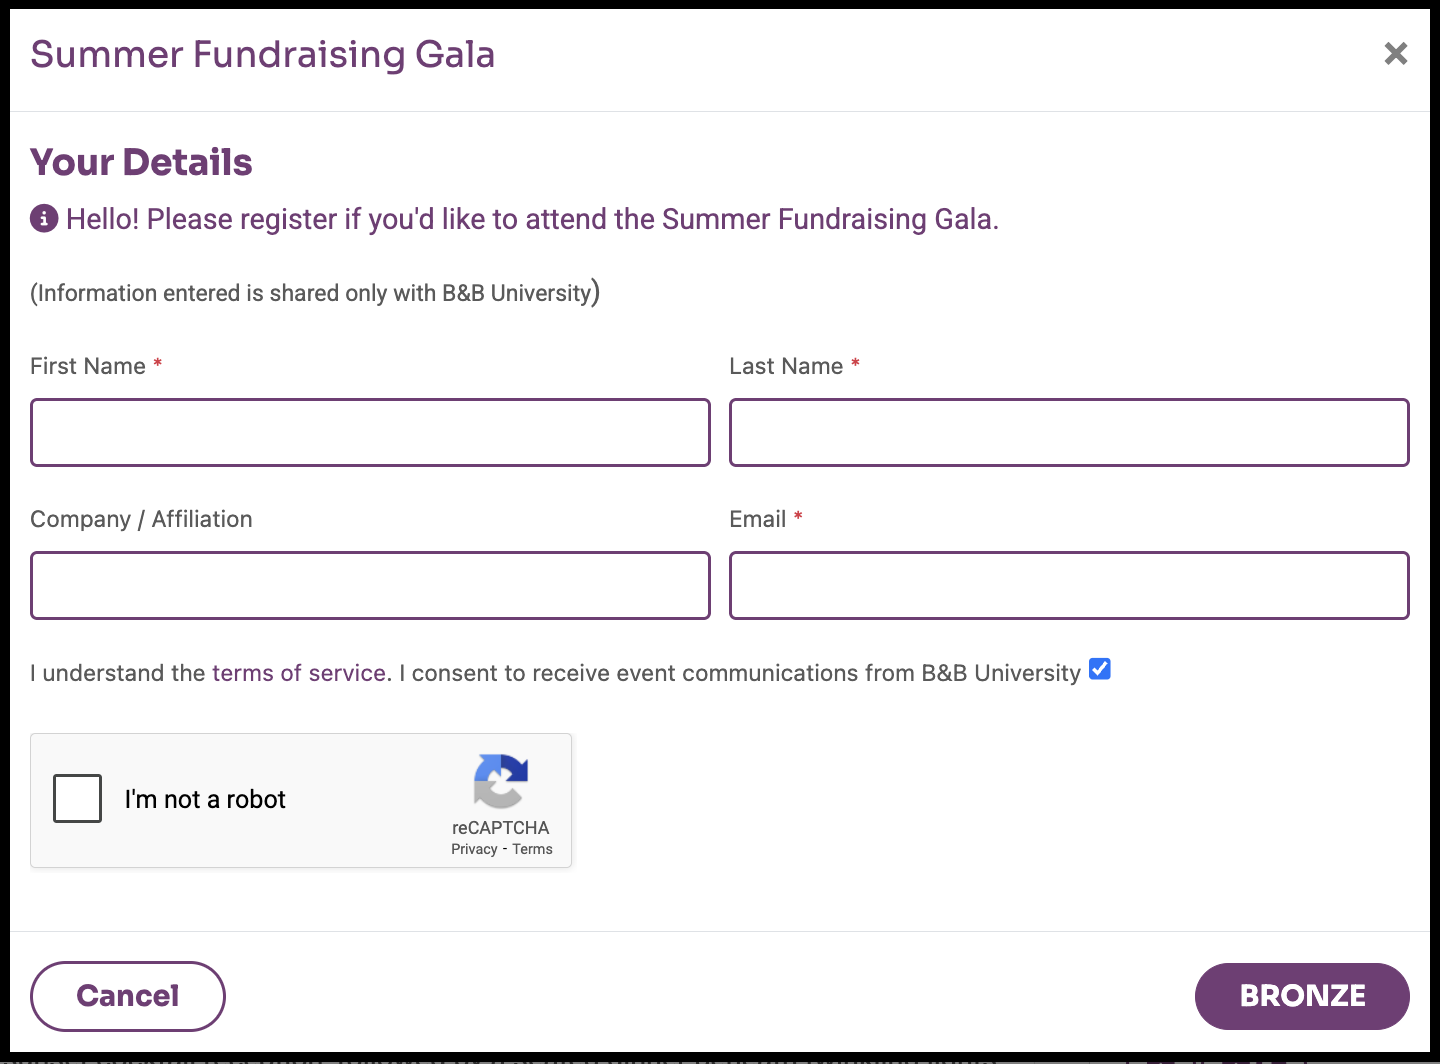This screenshot has width=1440, height=1064.
Task: Click into the Company / Affiliation field
Action: tap(370, 585)
